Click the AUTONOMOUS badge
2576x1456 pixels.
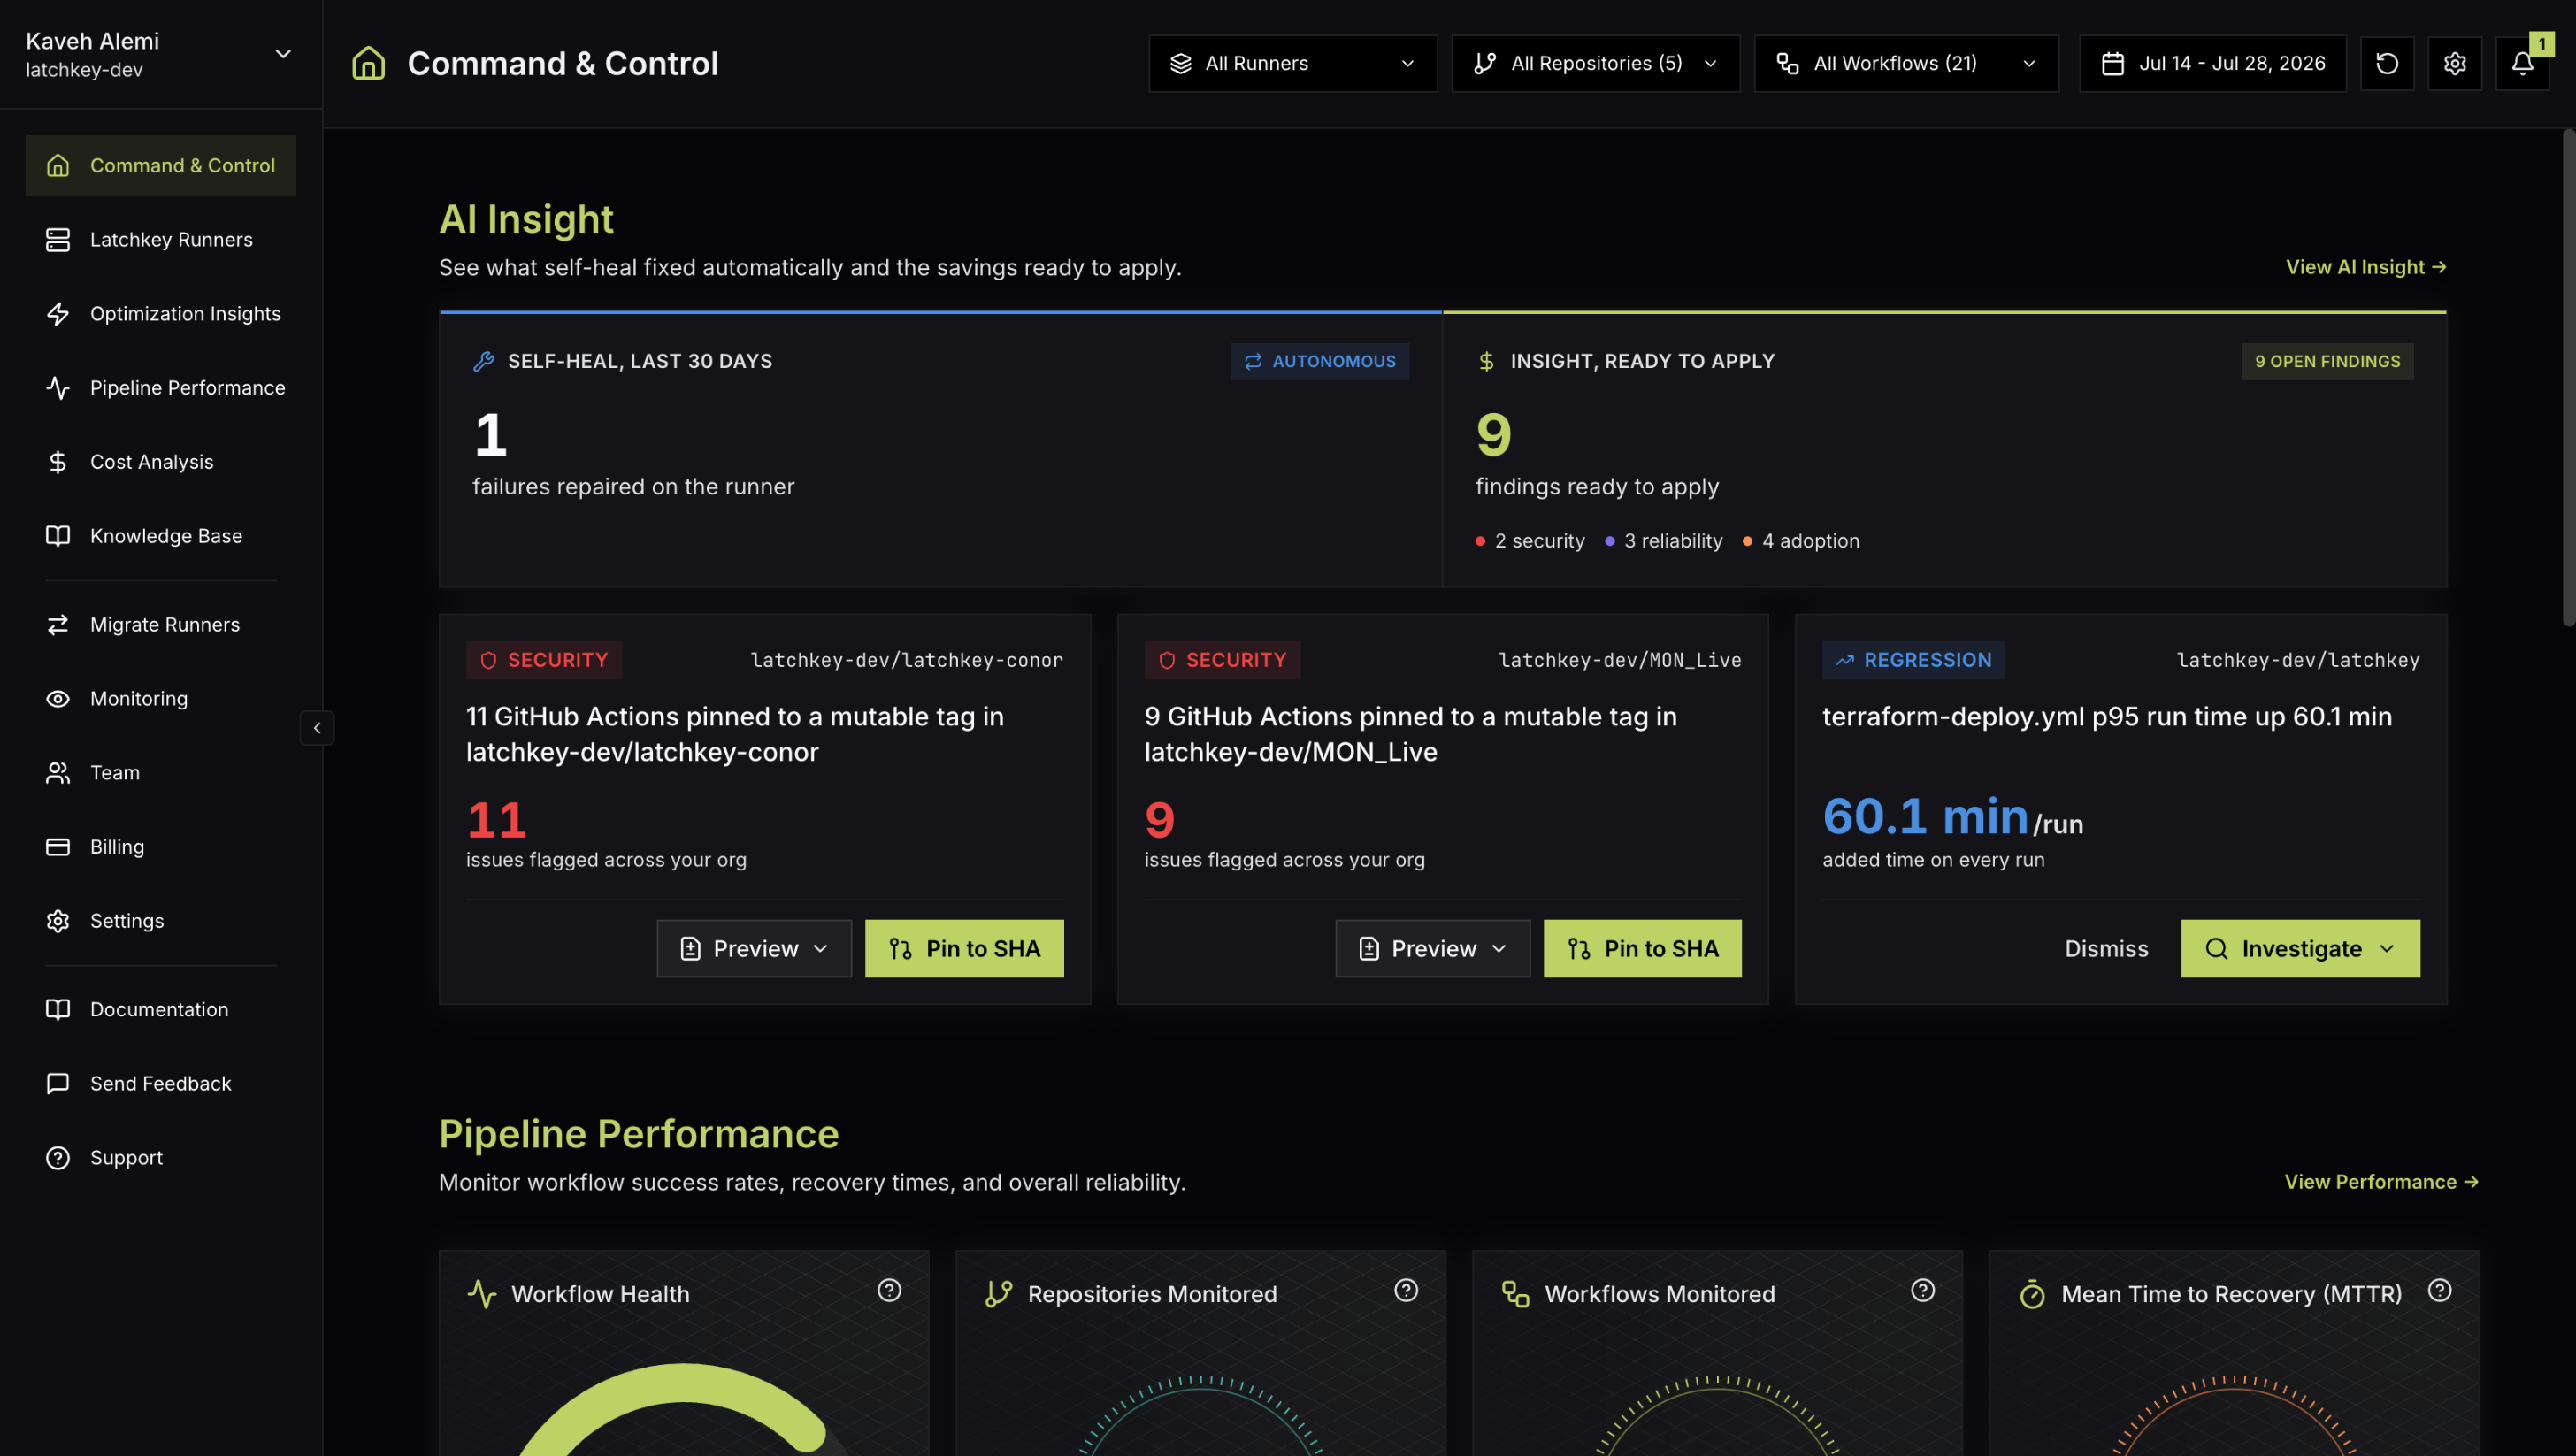1319,361
